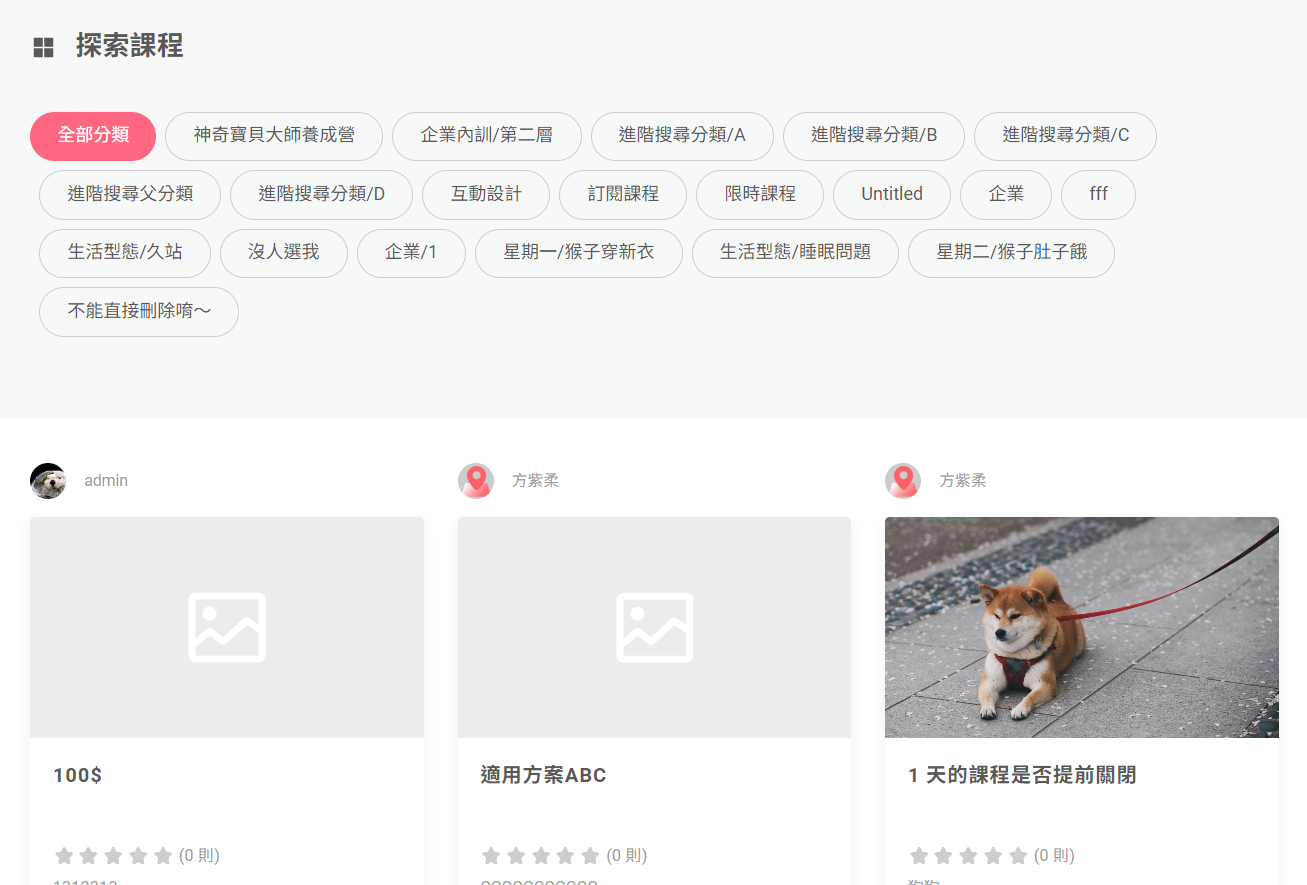The height and width of the screenshot is (885, 1307).
Task: Click (0 則) review count on 100$ card
Action: [x=199, y=856]
